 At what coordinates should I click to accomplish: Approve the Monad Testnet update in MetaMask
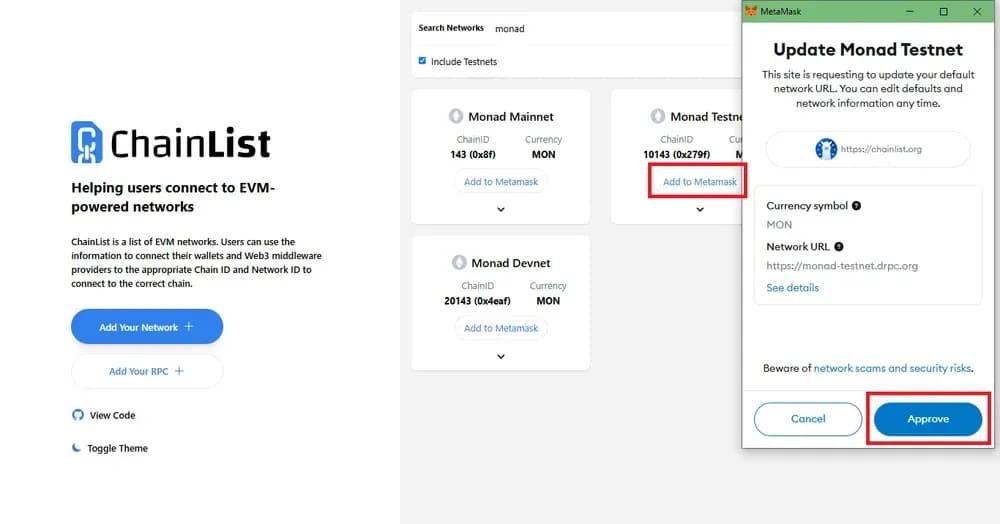(x=928, y=419)
